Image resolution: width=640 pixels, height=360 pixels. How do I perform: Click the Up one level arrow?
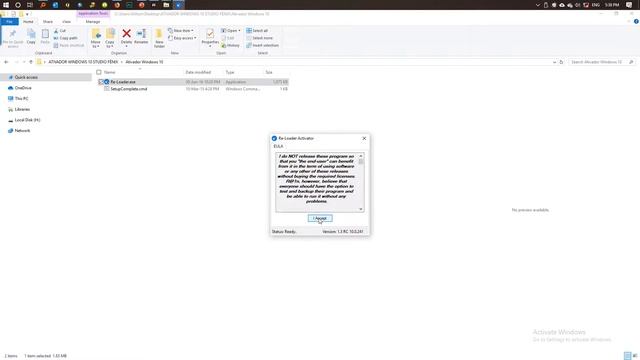31,62
